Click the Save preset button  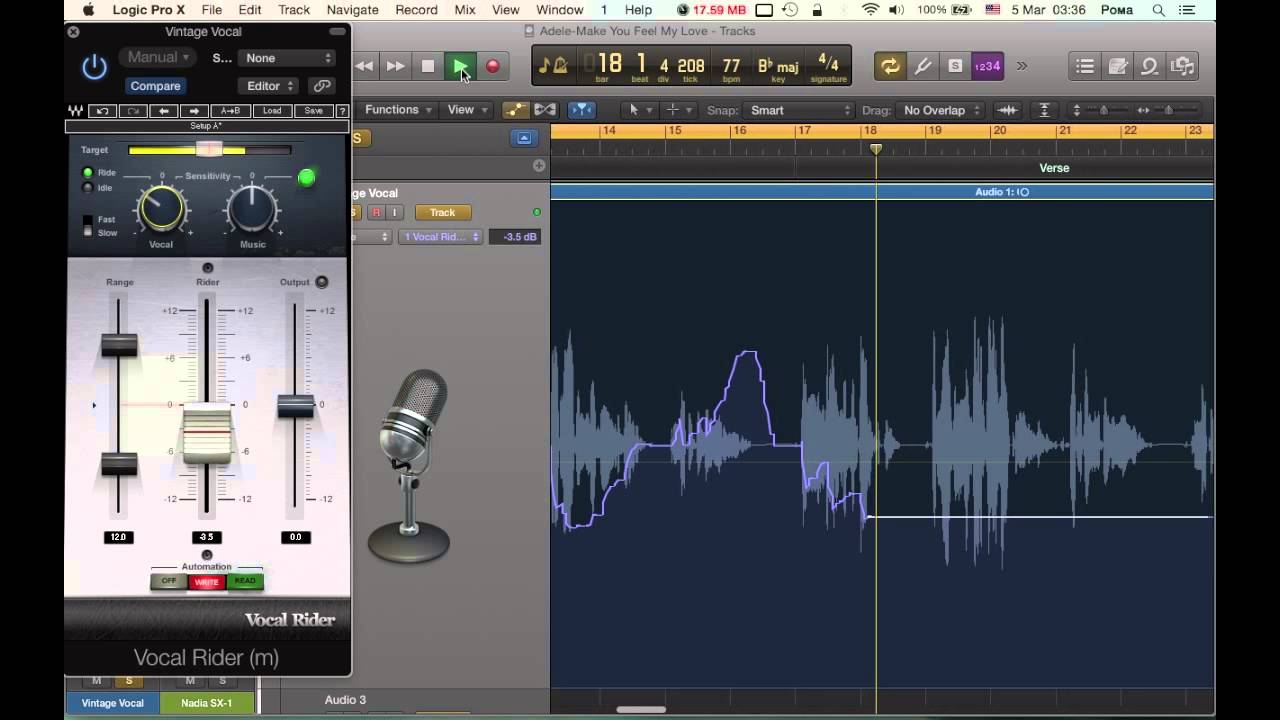tap(313, 111)
